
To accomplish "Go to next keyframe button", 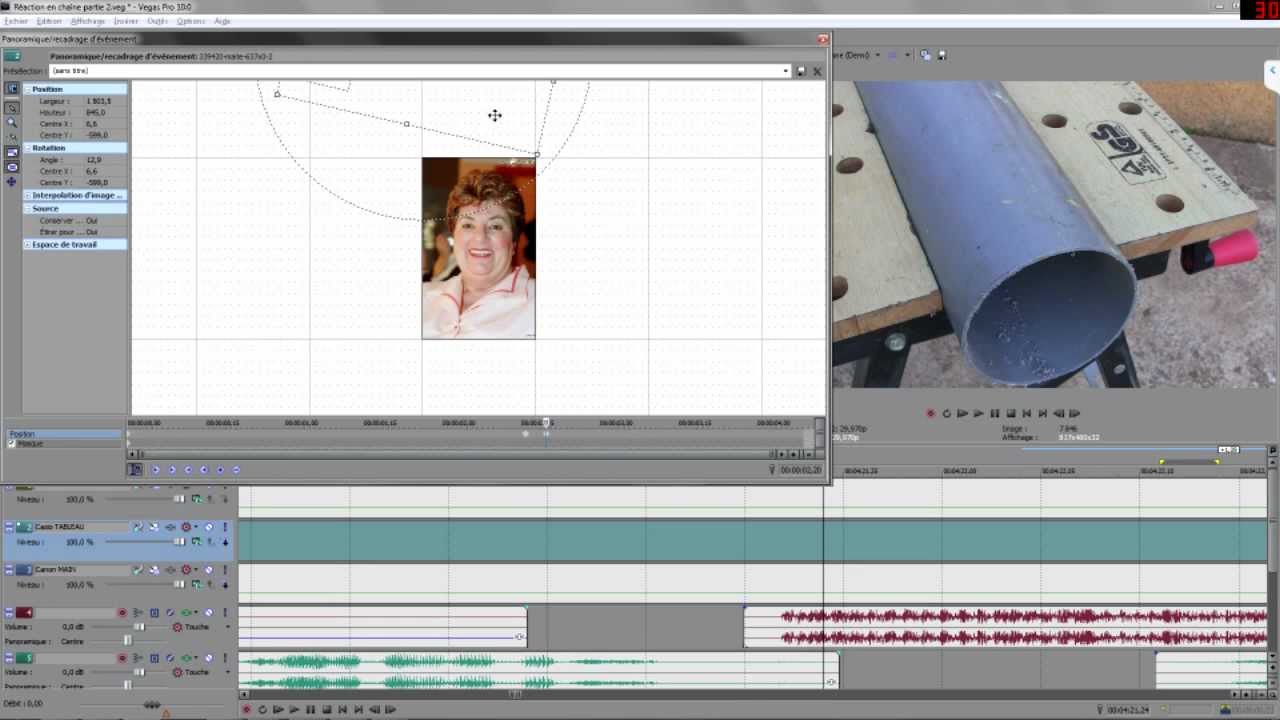I will click(188, 470).
